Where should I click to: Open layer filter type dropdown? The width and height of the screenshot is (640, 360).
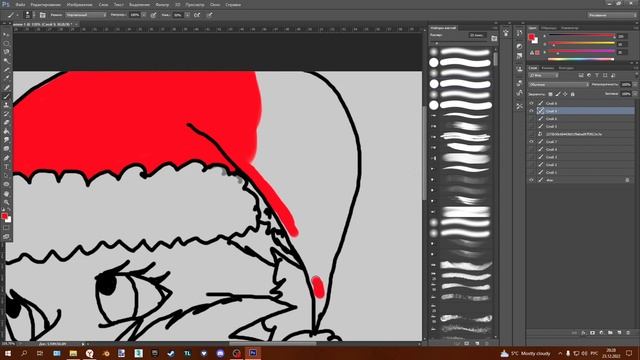[543, 76]
